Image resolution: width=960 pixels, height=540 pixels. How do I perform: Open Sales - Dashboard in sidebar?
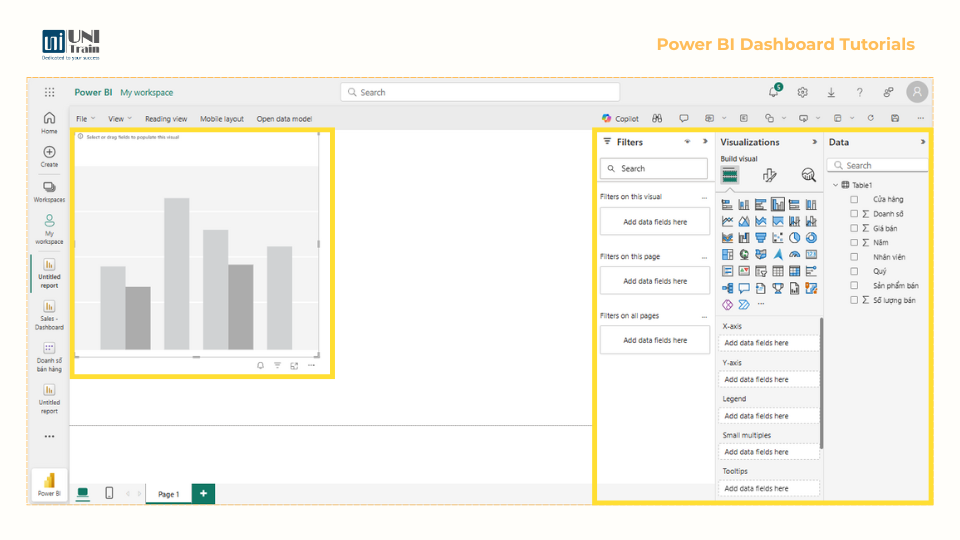(x=50, y=315)
